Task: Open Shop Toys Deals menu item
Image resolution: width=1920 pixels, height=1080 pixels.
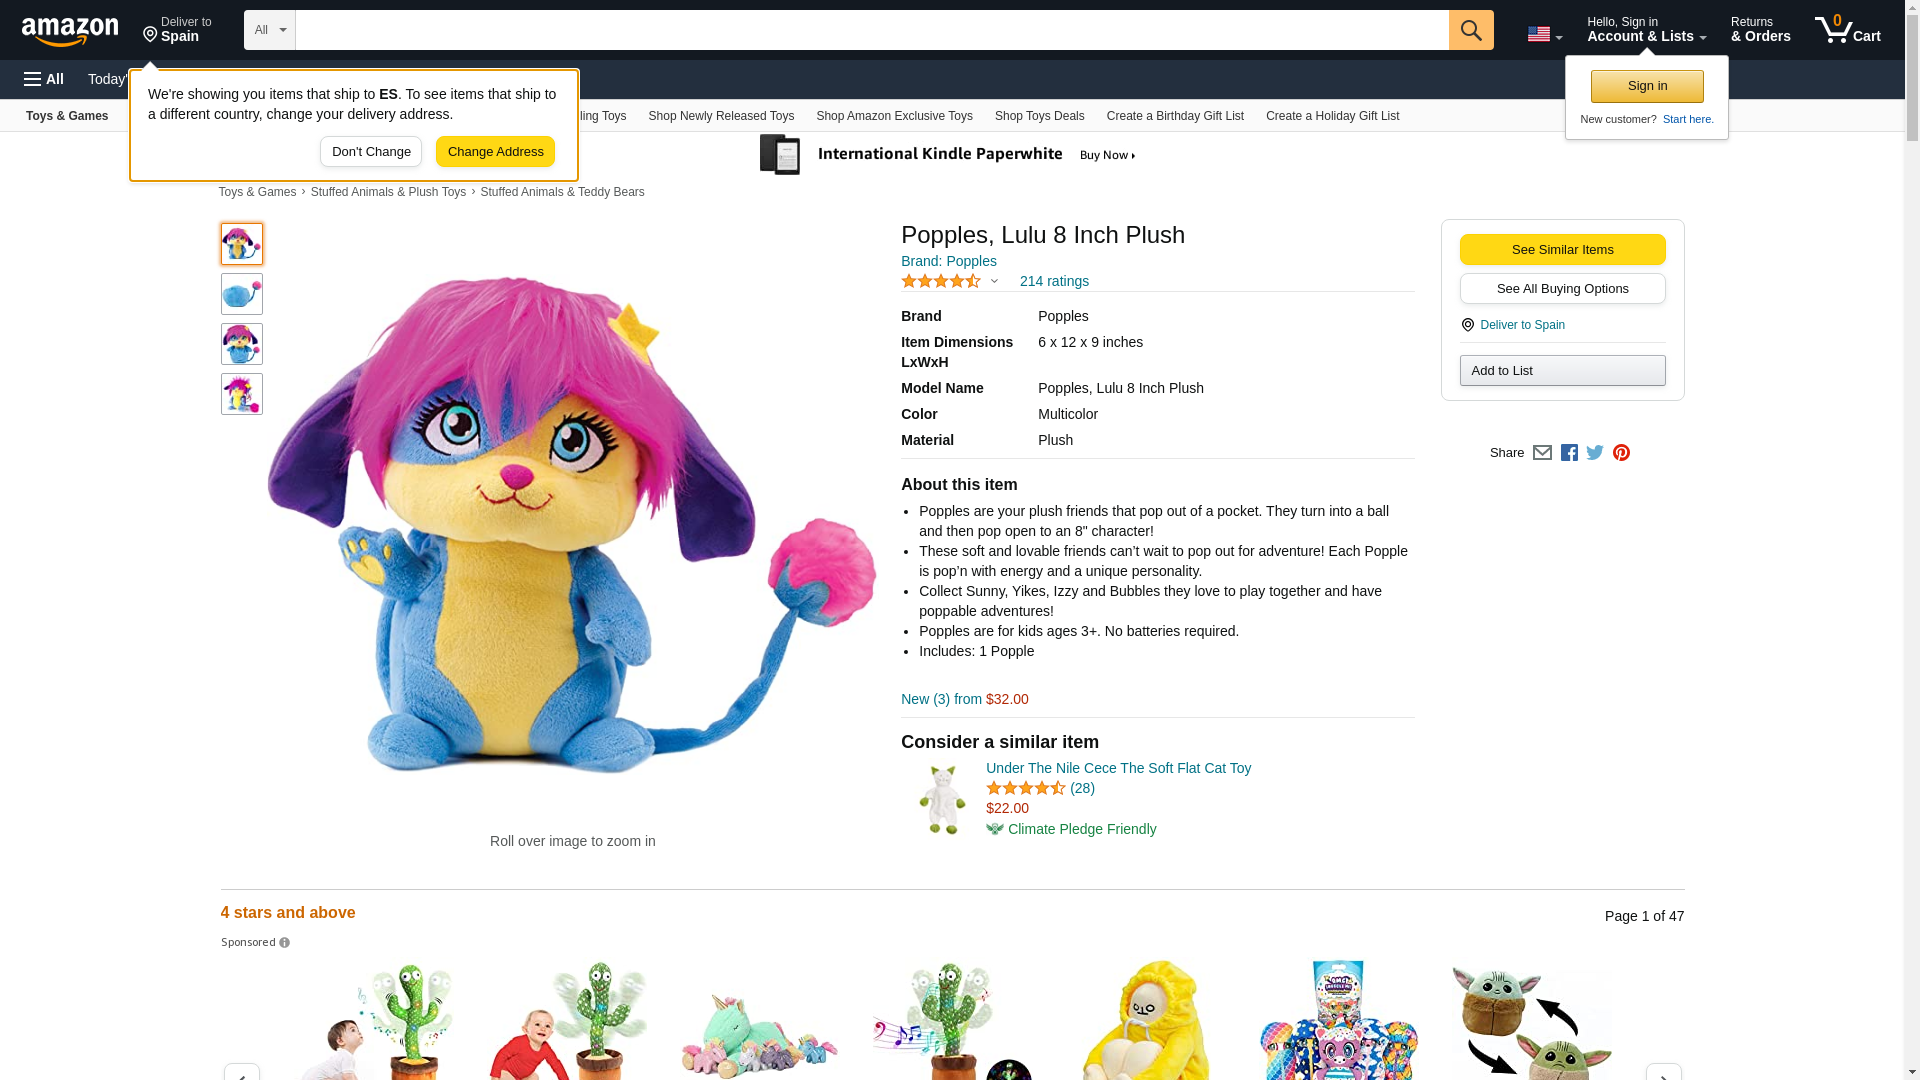Action: (1039, 116)
